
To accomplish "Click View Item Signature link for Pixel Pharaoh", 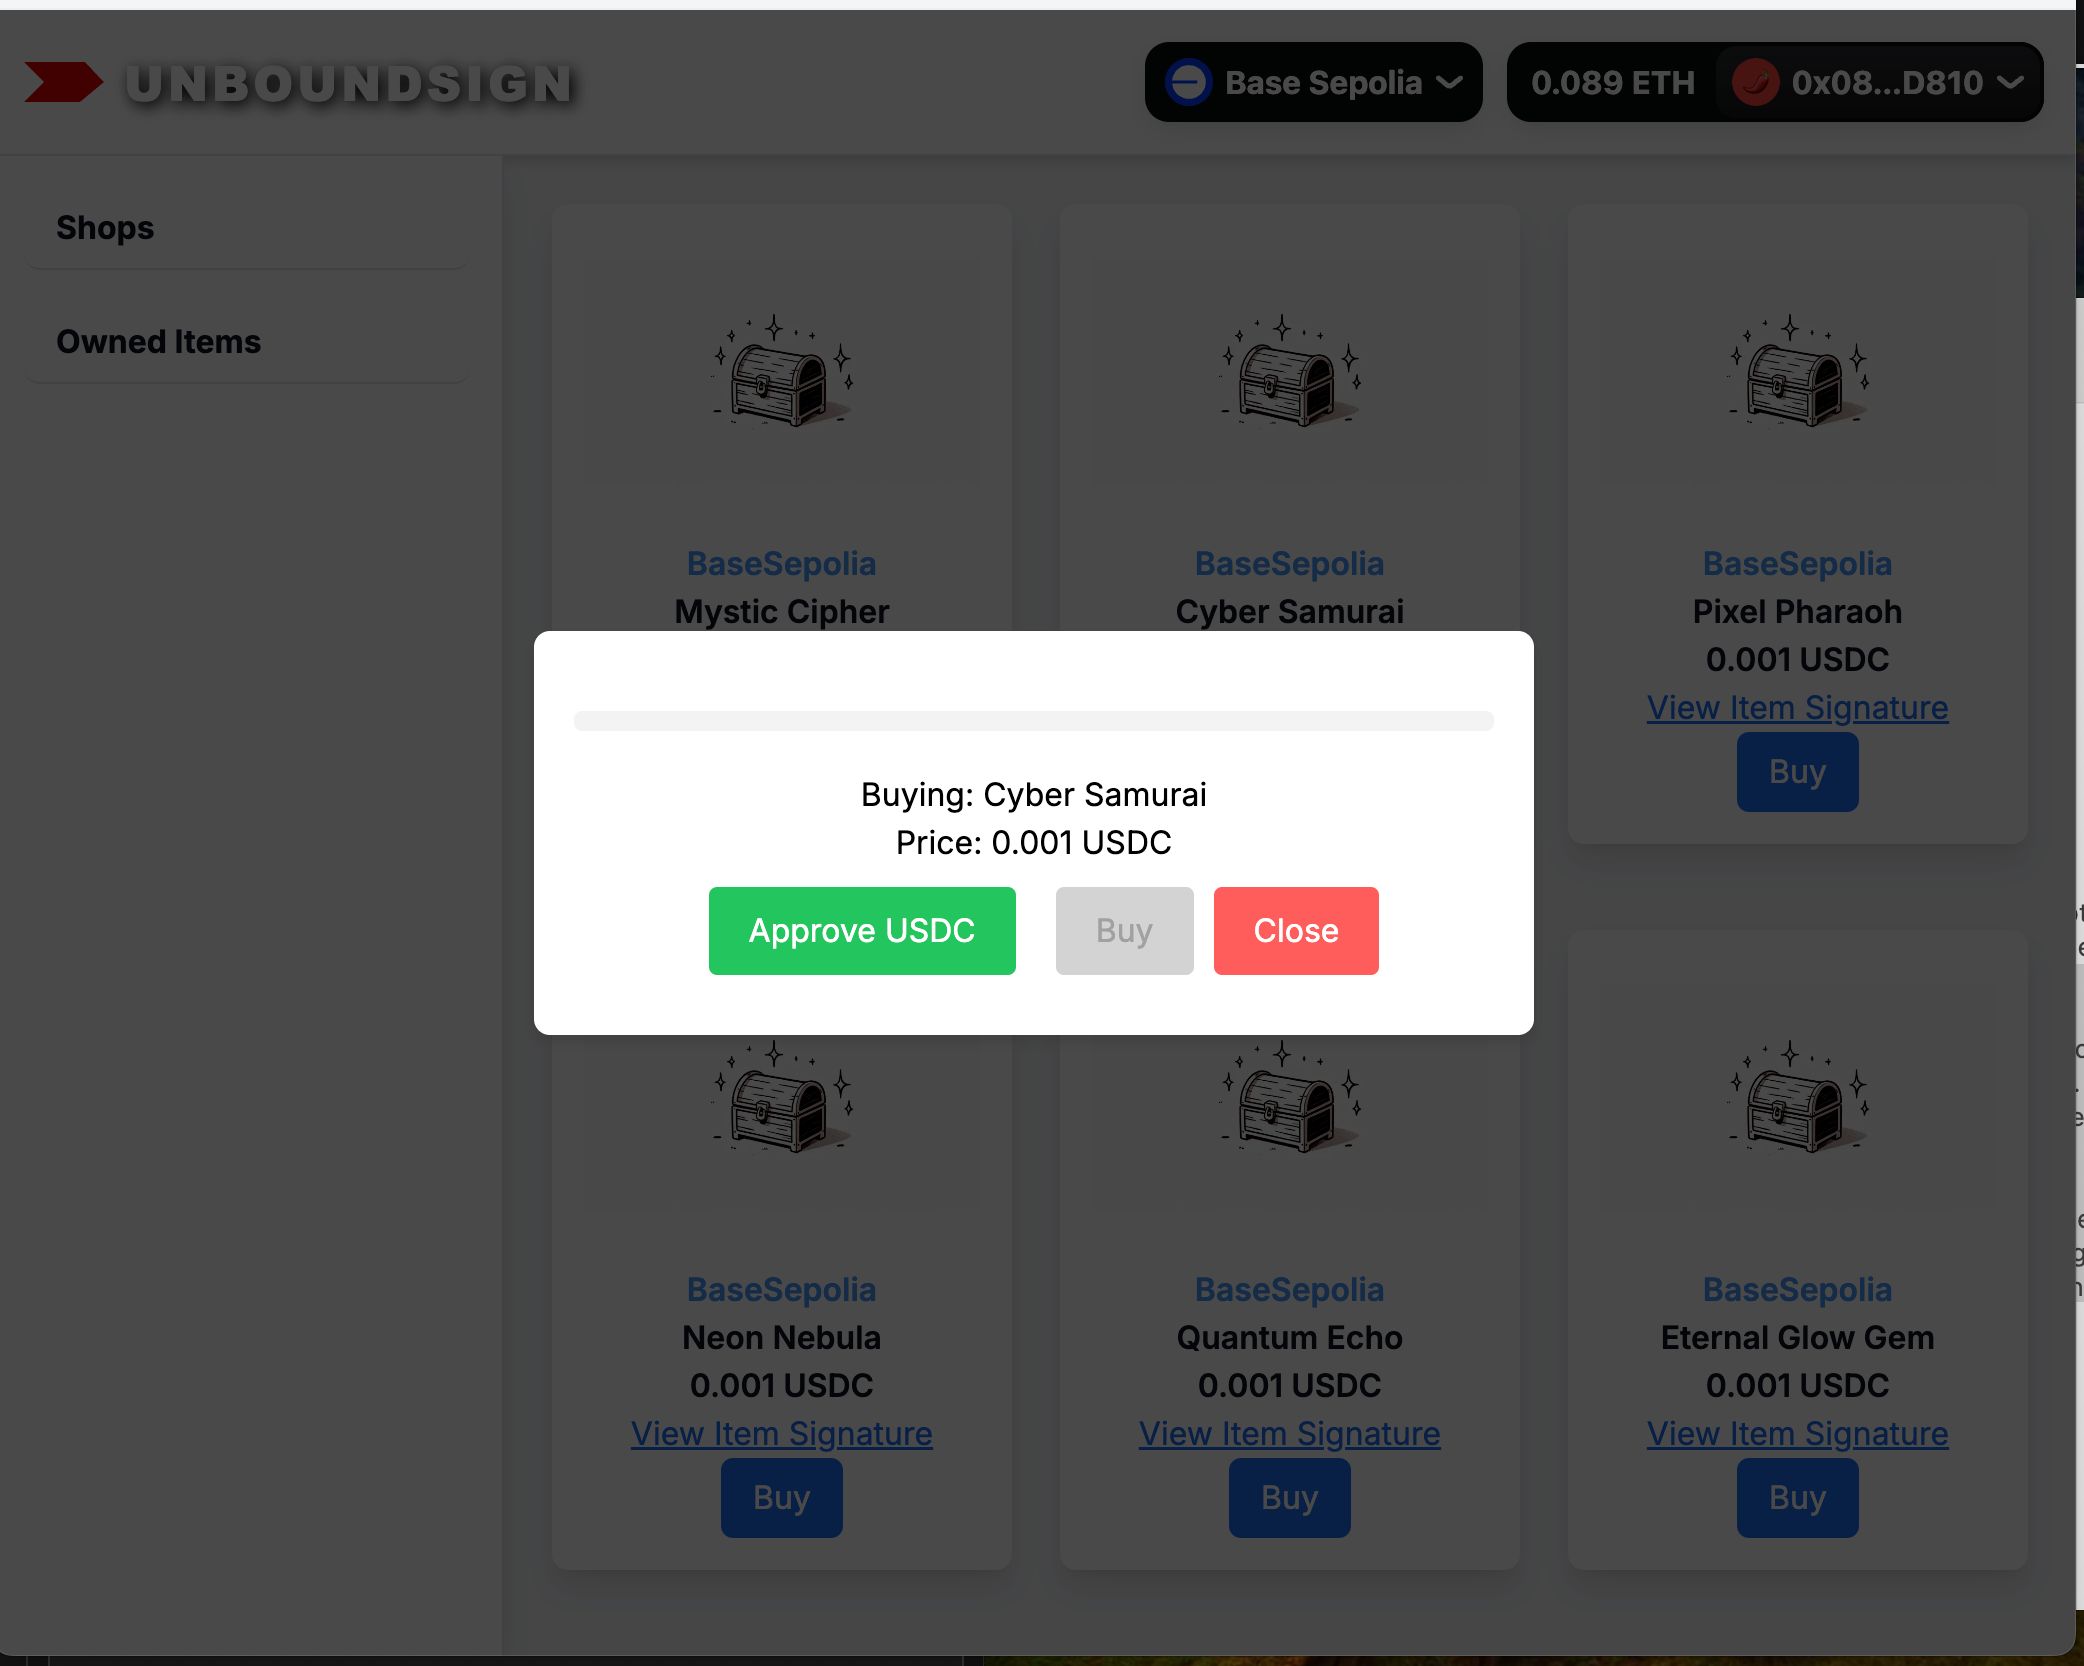I will [x=1798, y=706].
